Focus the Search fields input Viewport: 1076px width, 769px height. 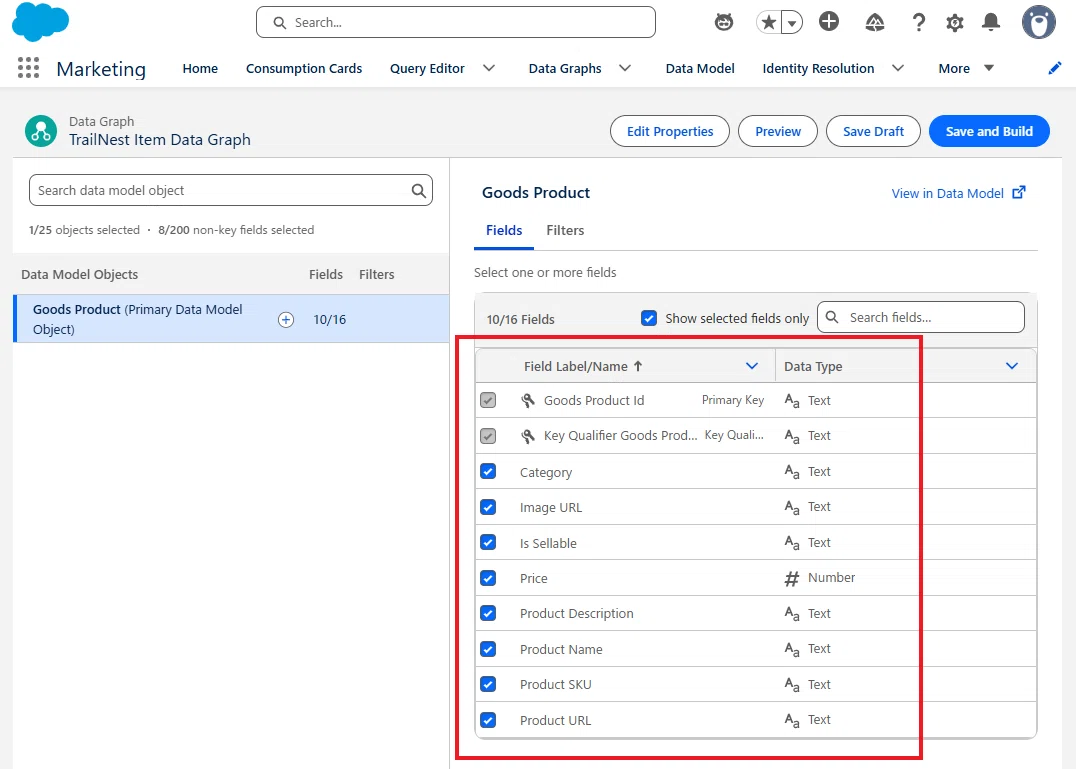point(920,318)
